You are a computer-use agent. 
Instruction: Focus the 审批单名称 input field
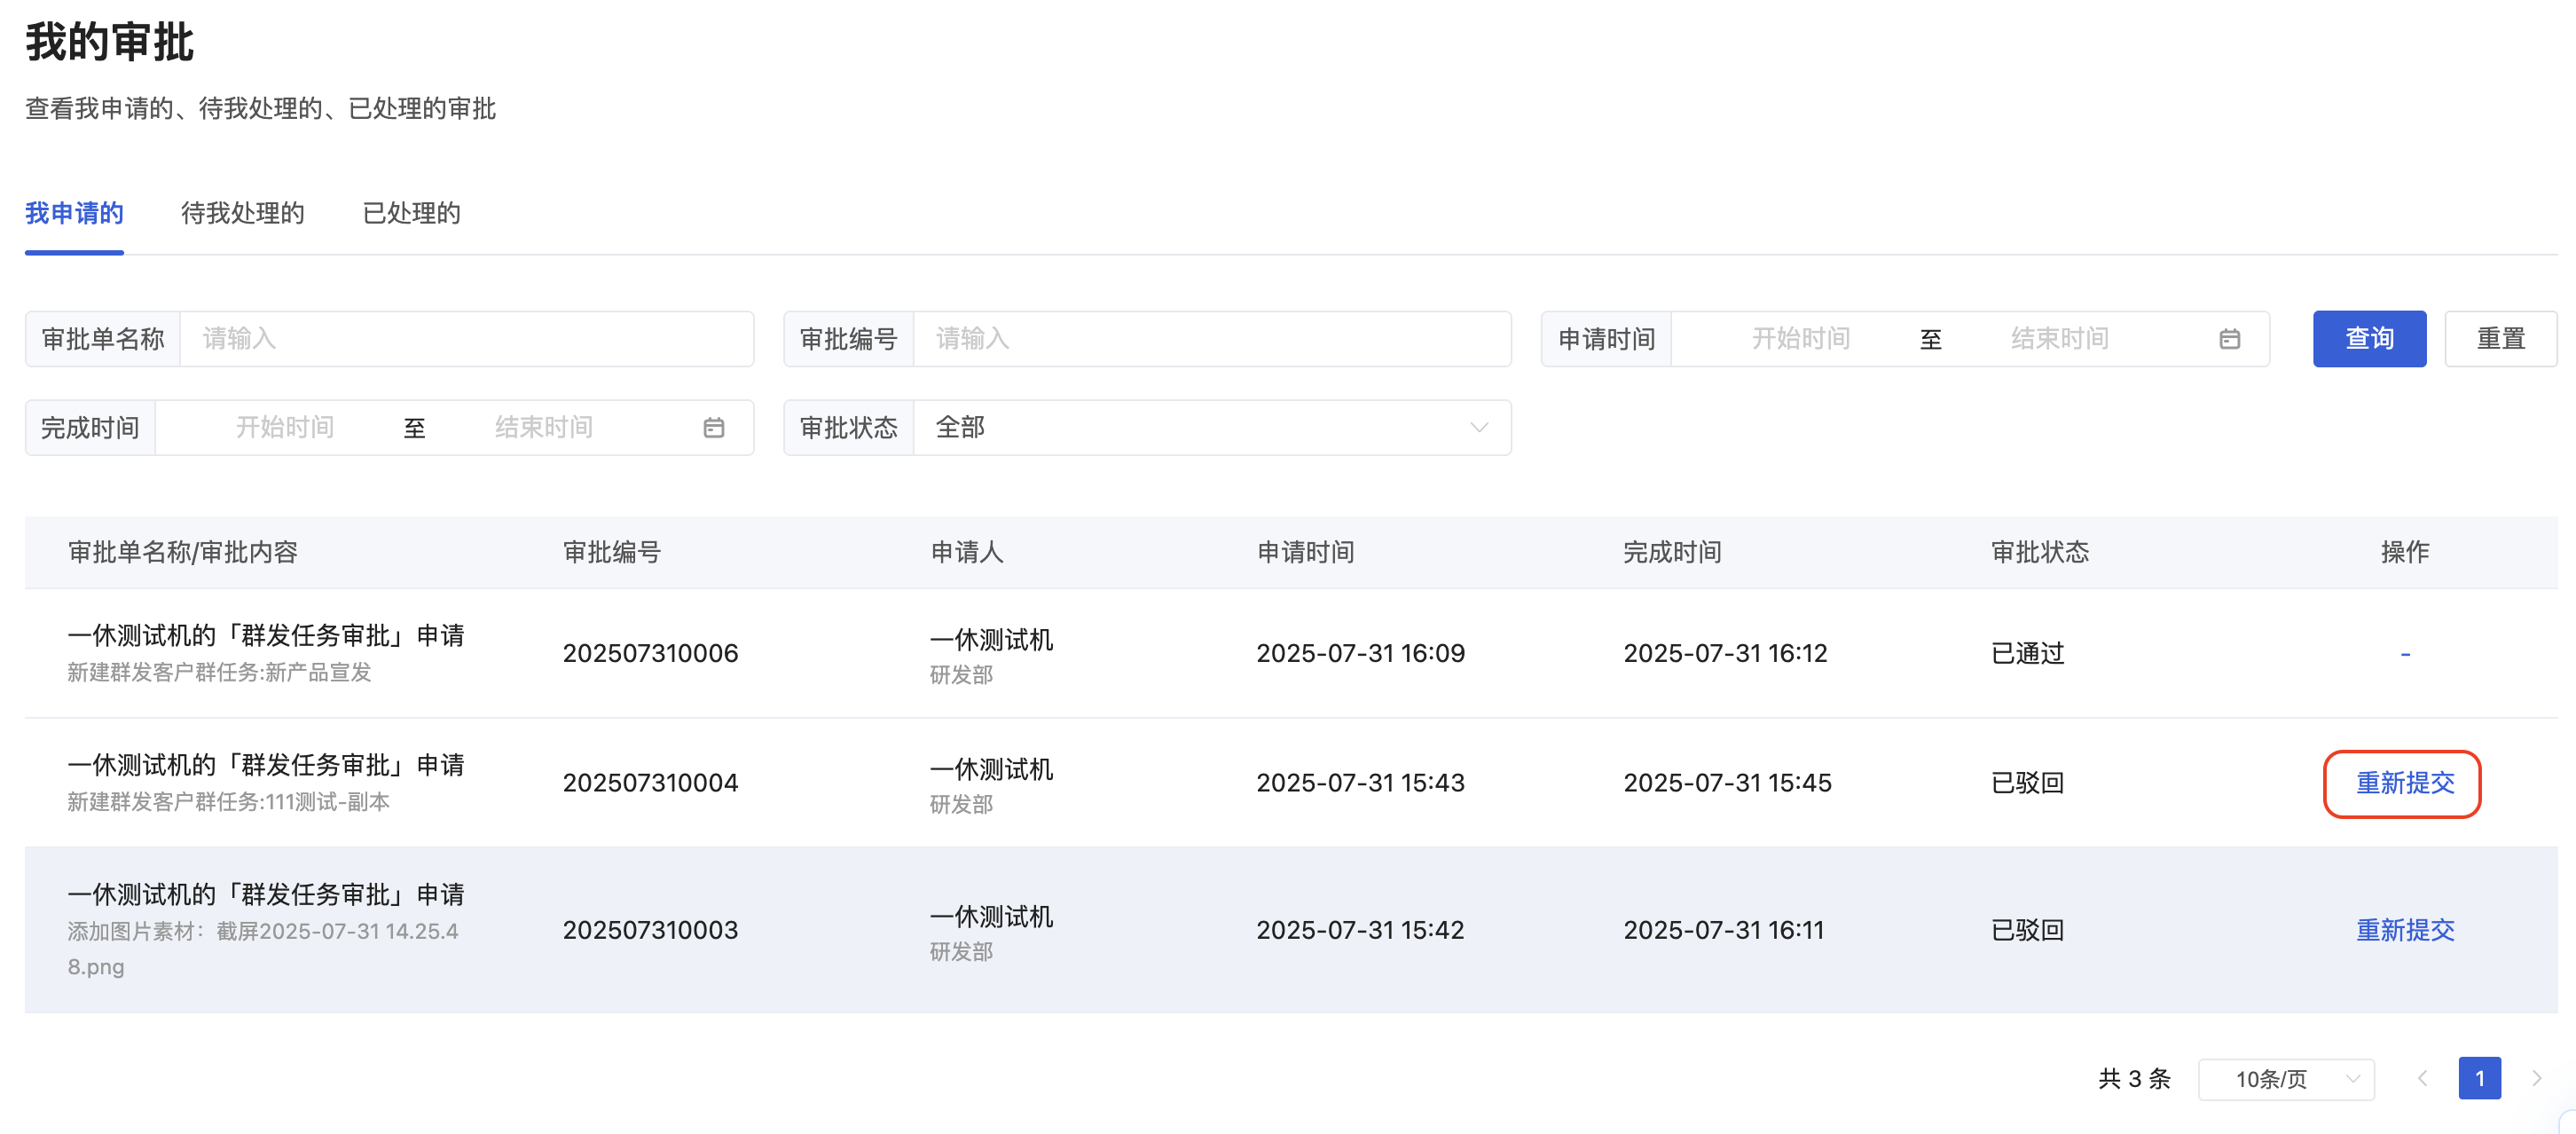click(x=466, y=339)
